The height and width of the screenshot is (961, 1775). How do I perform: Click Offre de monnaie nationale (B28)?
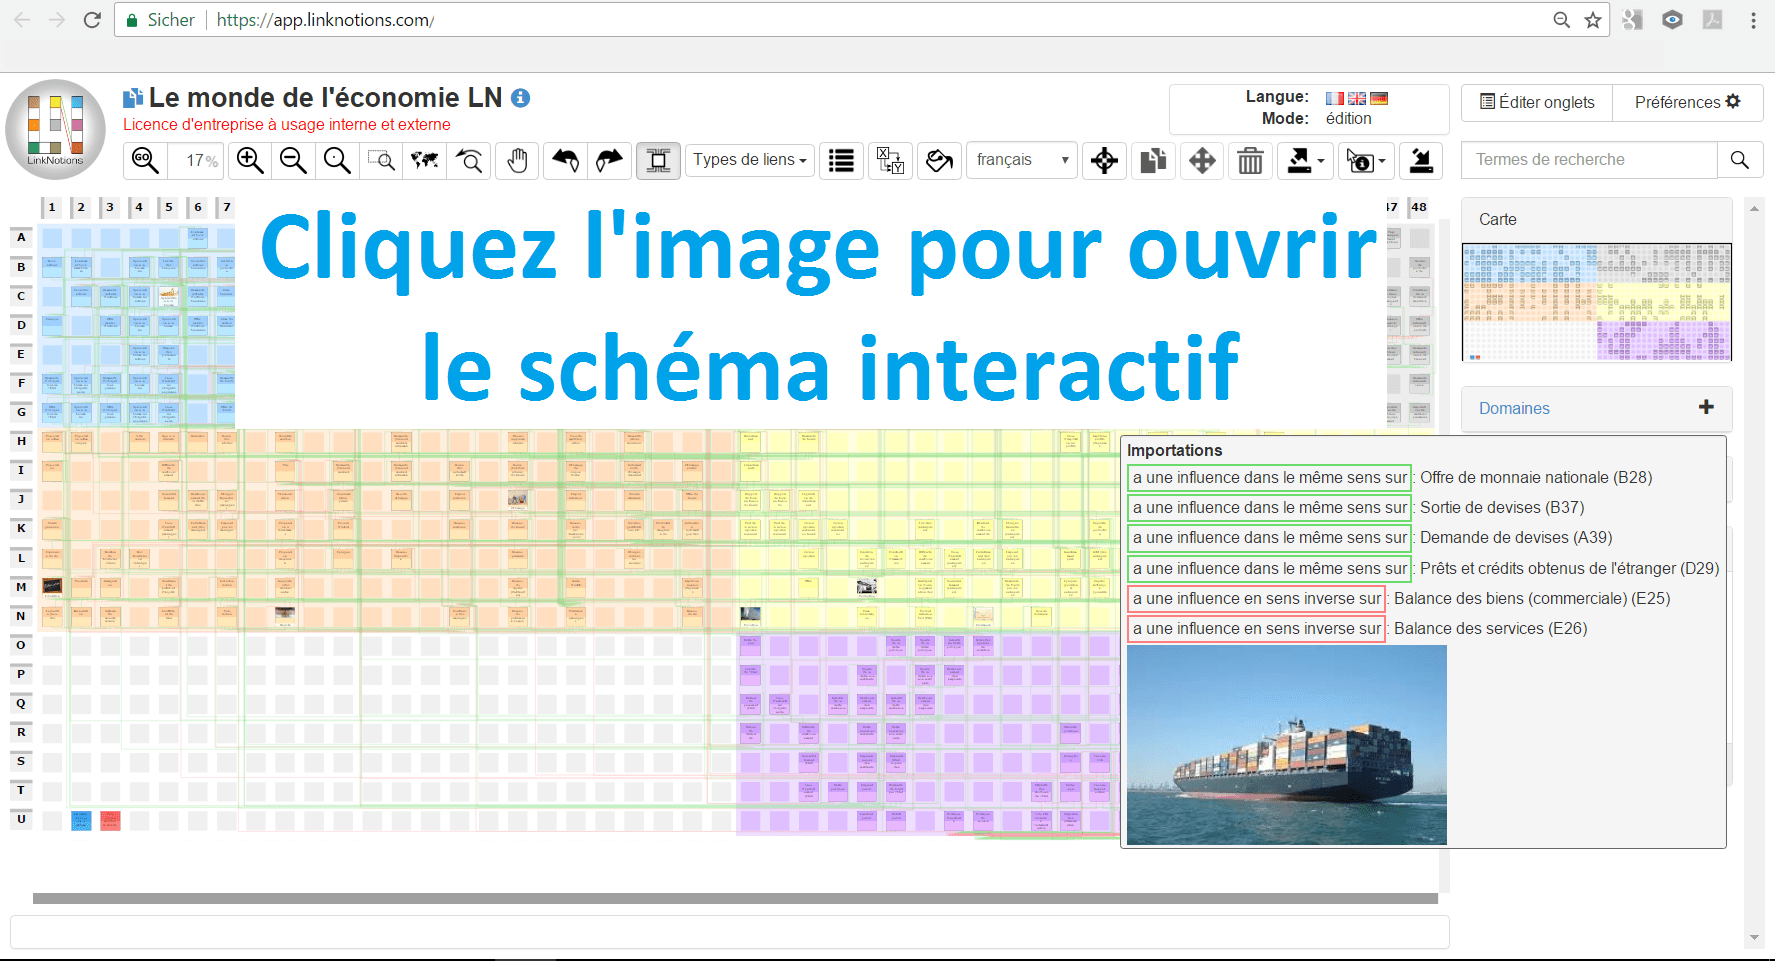click(1536, 478)
